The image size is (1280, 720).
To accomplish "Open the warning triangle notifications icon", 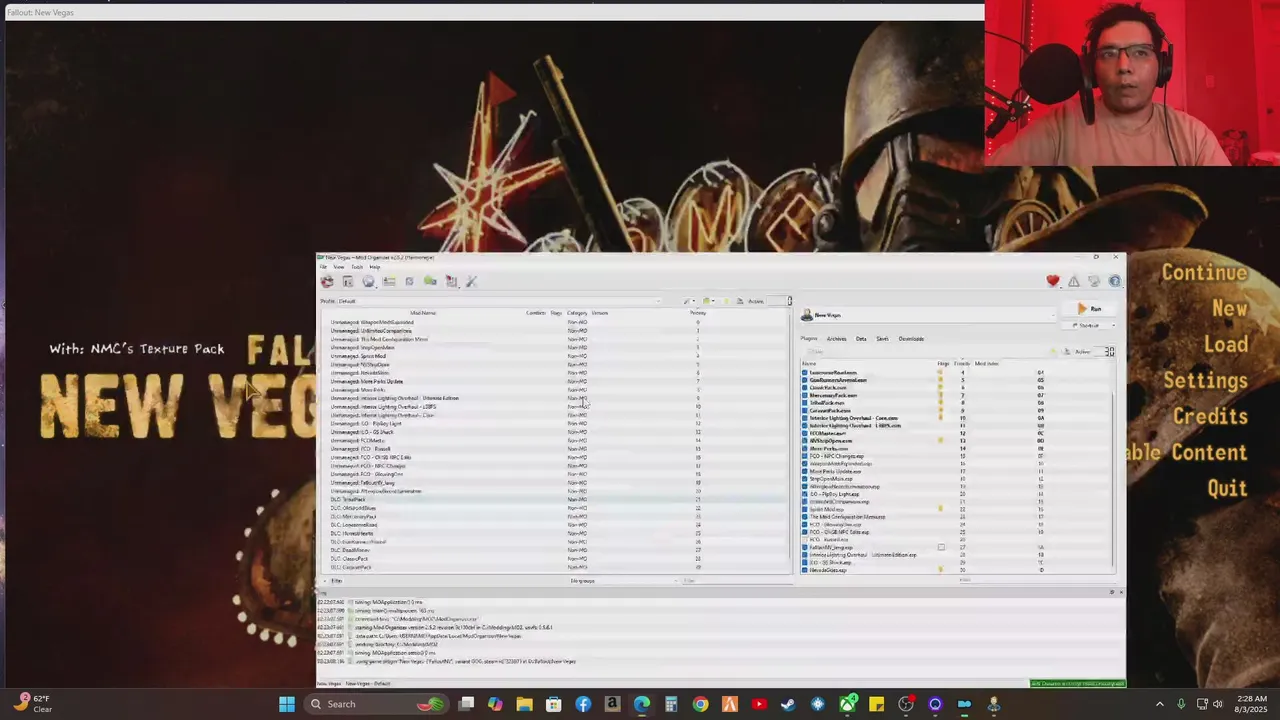I will click(1074, 282).
